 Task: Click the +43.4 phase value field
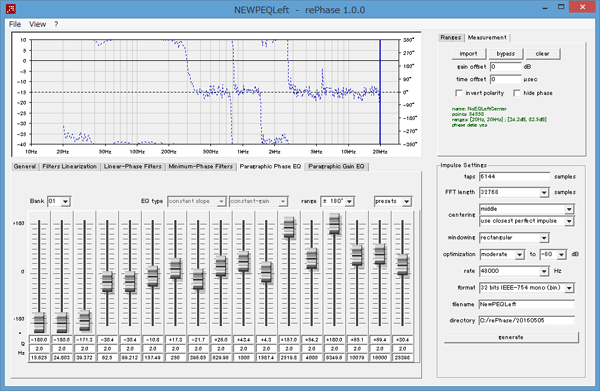pos(243,340)
